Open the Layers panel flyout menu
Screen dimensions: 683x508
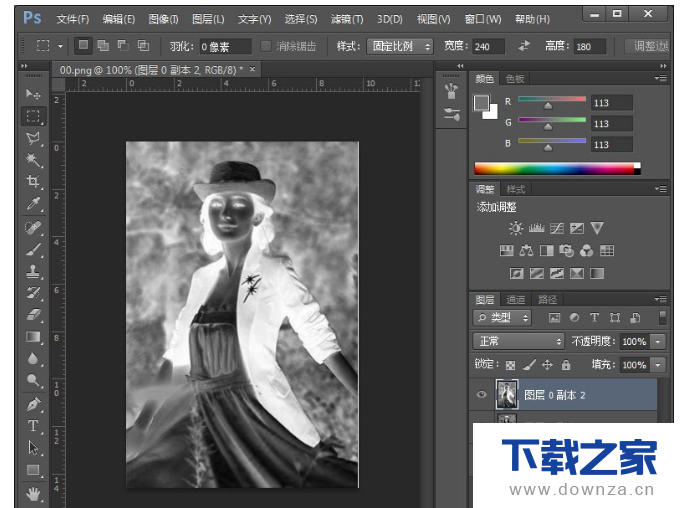pos(660,299)
